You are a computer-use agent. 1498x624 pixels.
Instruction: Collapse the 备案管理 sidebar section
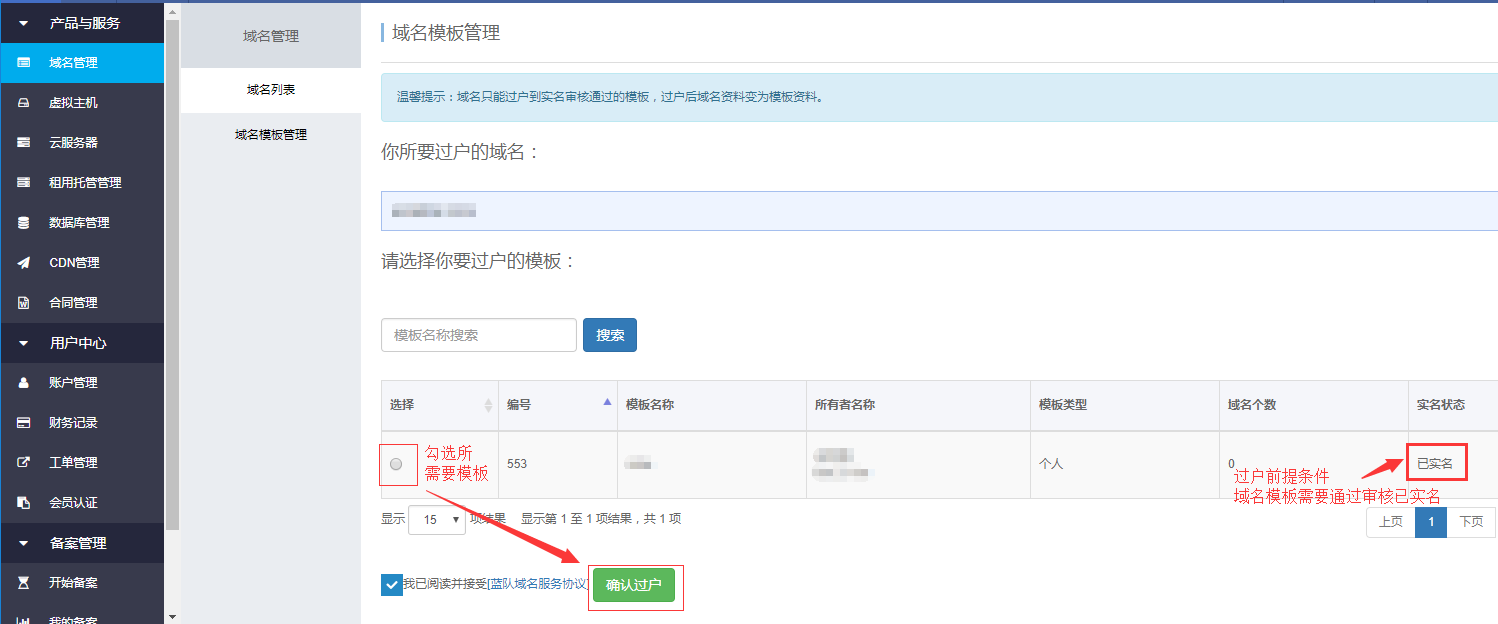pyautogui.click(x=24, y=543)
